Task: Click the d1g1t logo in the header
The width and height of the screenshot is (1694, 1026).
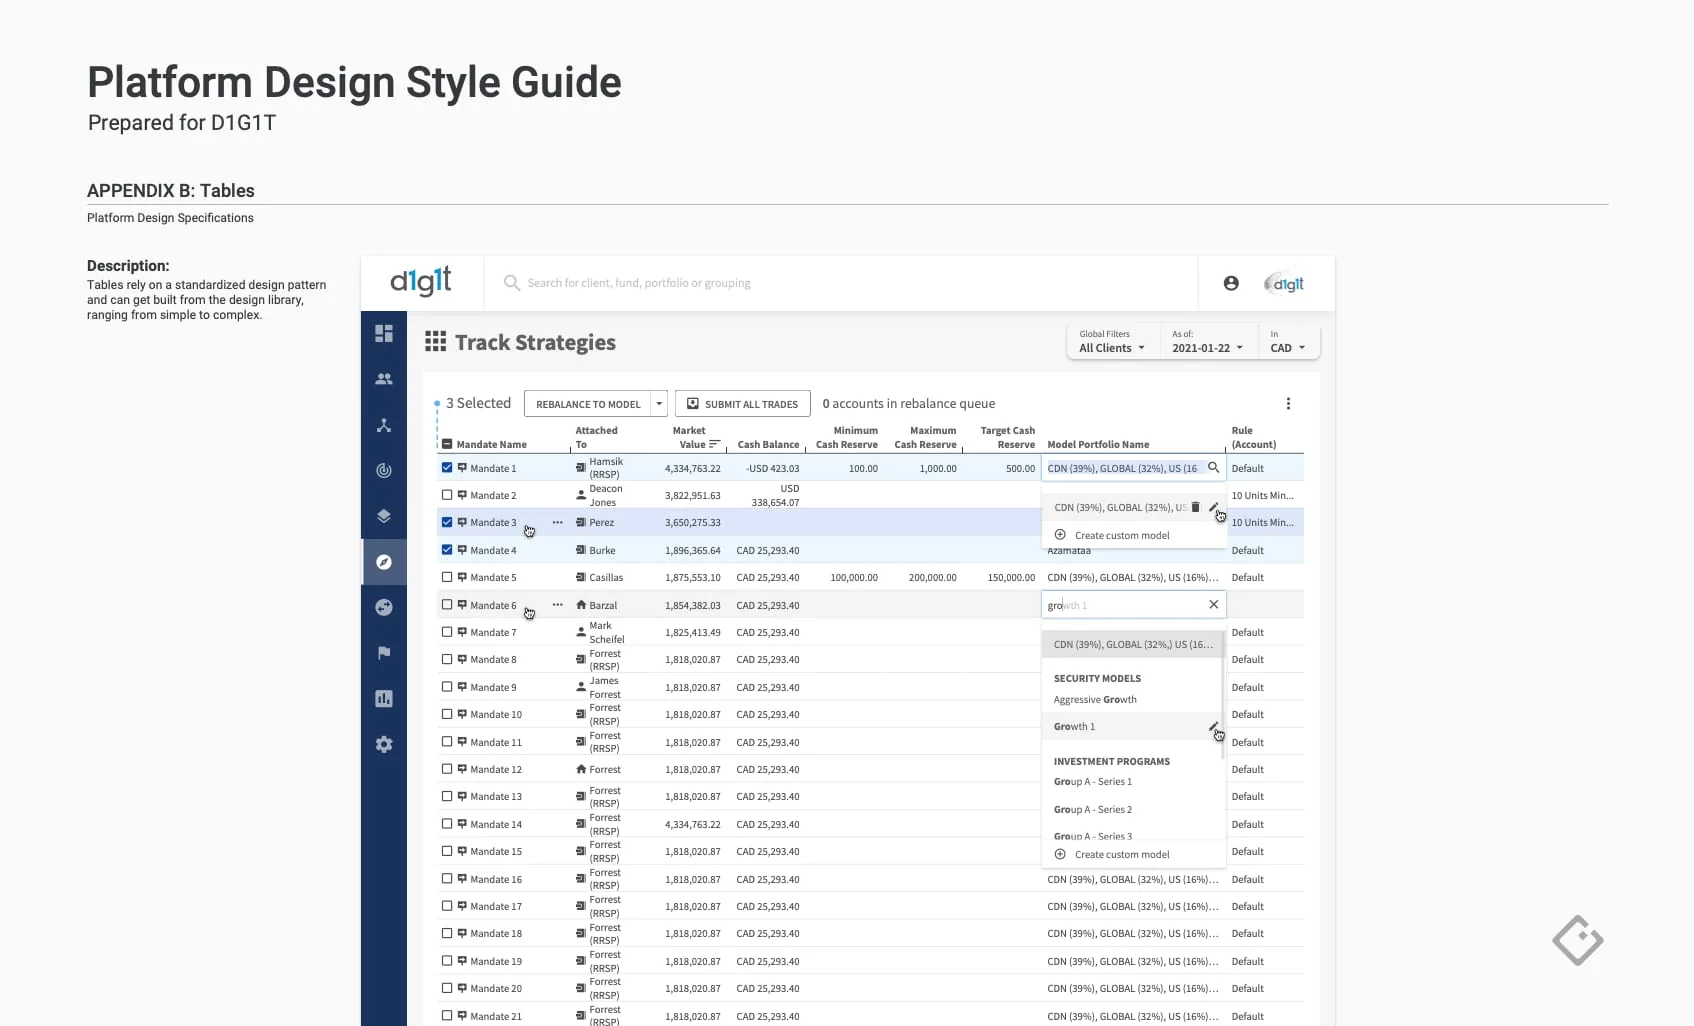Action: point(421,282)
